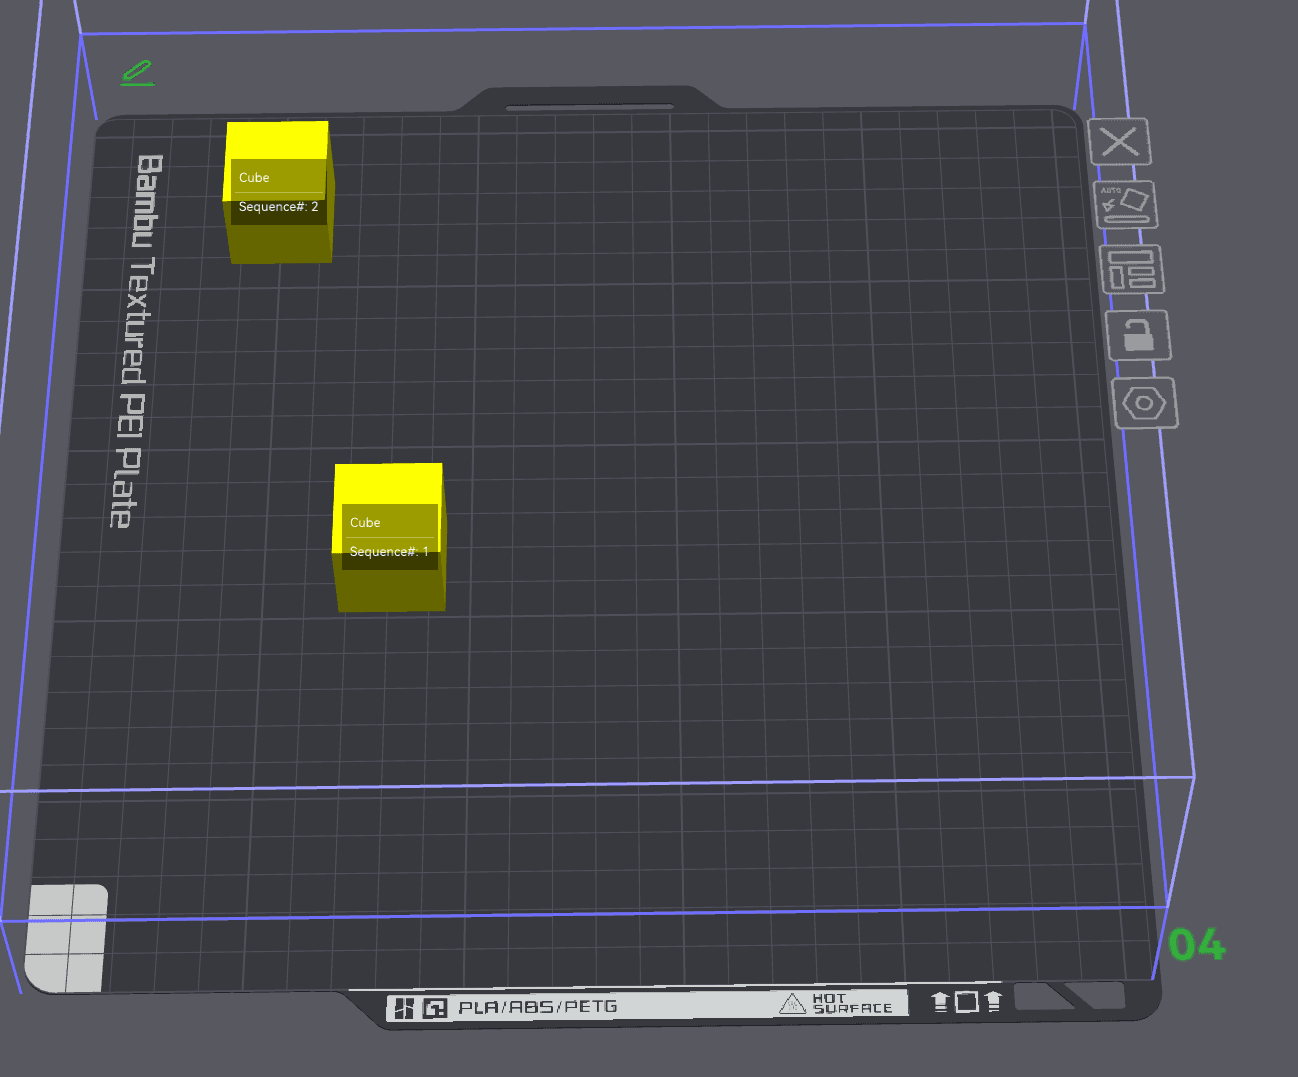Click the 'Sequence#: 2' label text

coord(278,207)
